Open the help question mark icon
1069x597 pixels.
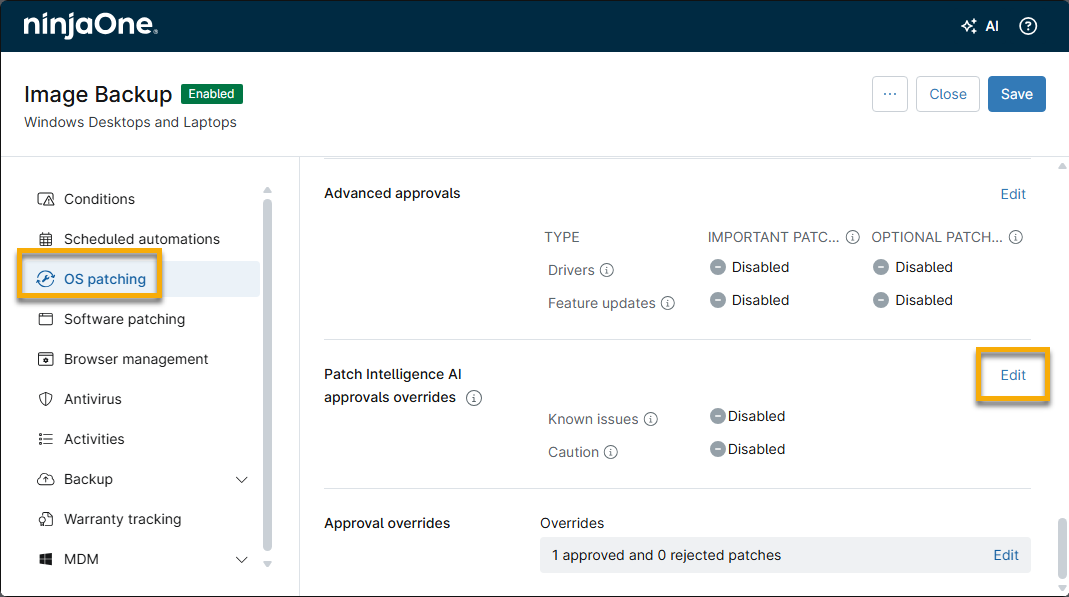1027,26
